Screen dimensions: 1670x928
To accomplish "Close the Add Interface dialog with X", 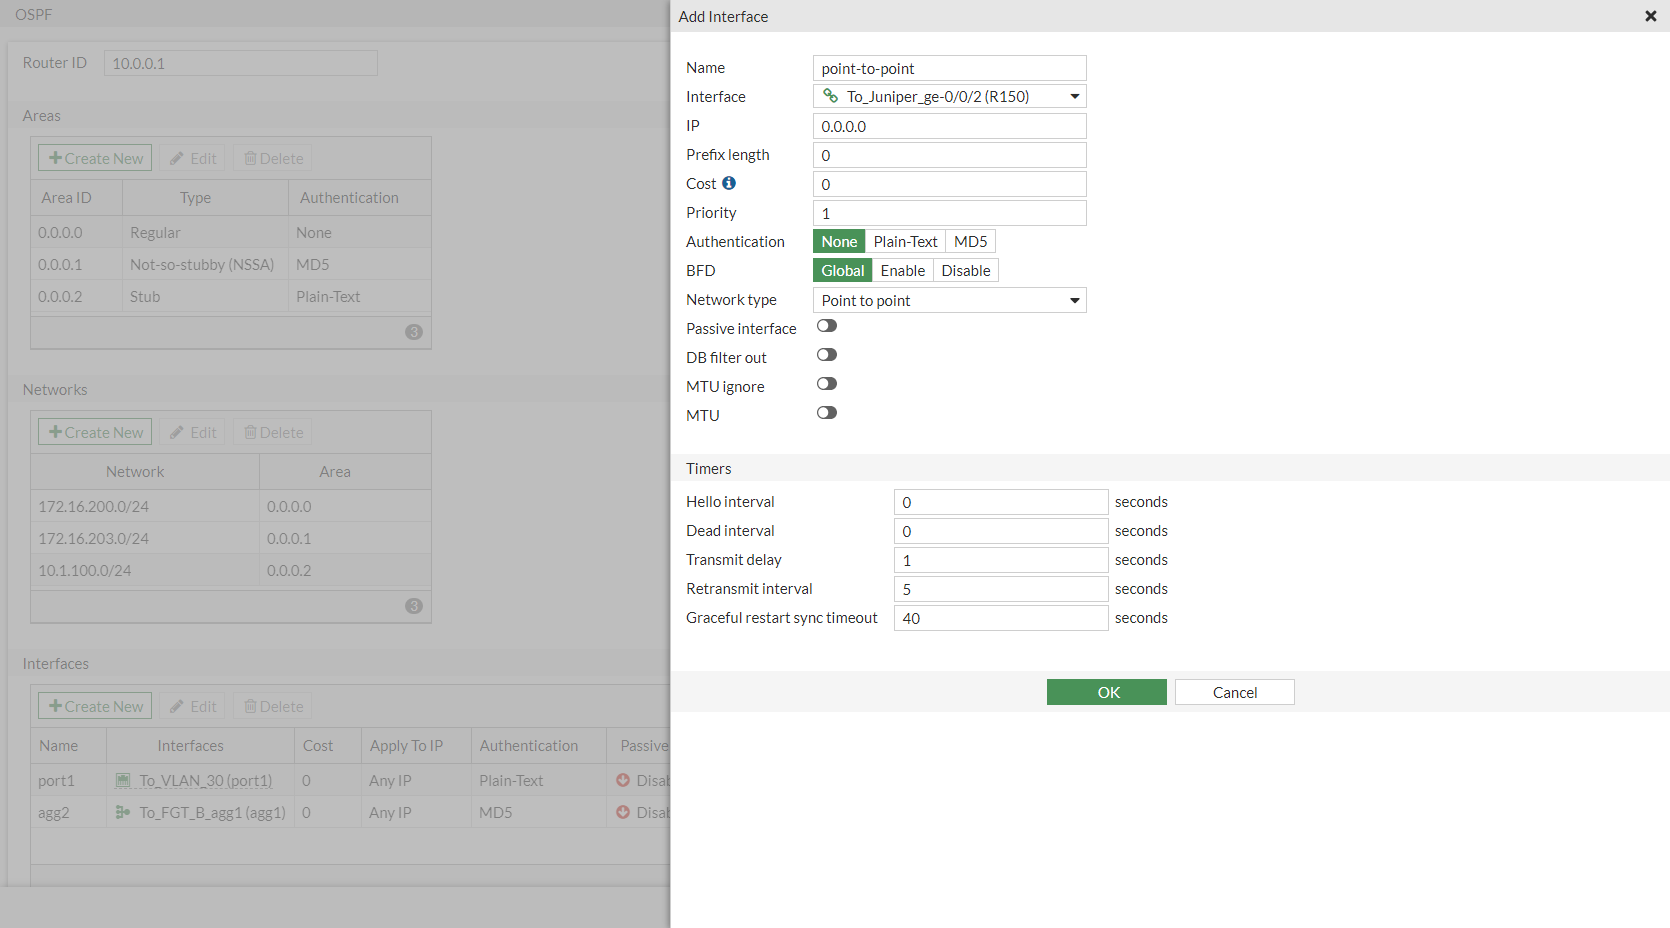I will (1650, 16).
